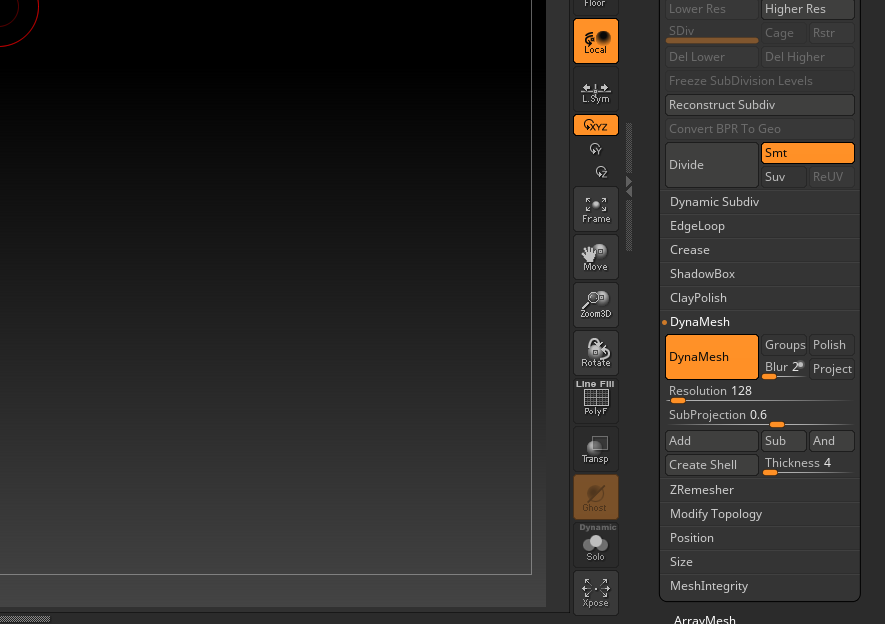Select the Z-axis rotation icon
The height and width of the screenshot is (624, 885).
[x=601, y=172]
